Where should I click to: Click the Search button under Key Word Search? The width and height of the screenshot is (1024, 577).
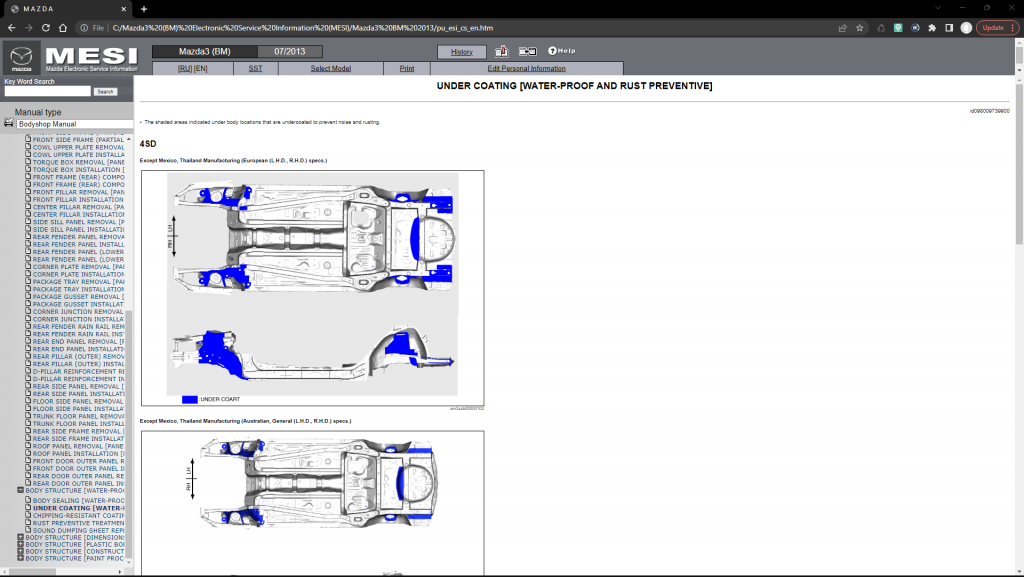105,90
